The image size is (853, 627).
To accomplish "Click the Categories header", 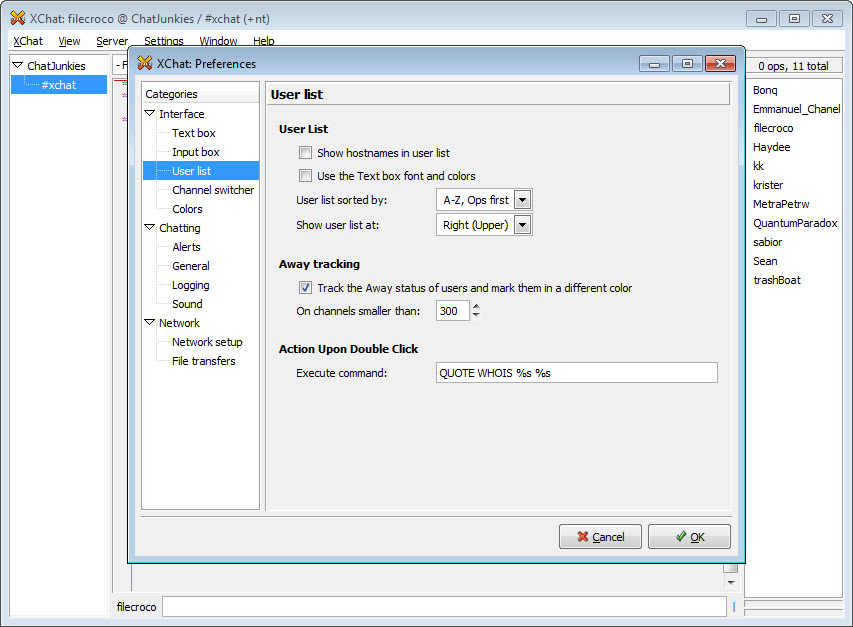I will coord(200,94).
